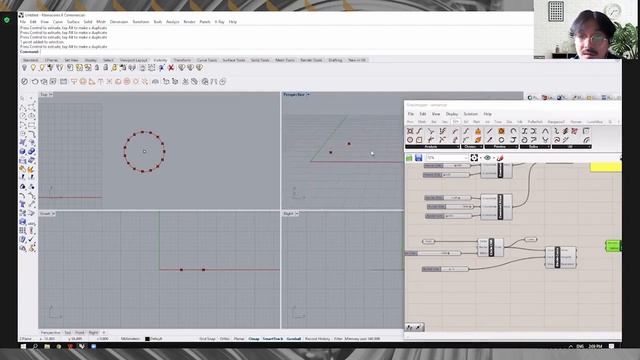Toggle Osnap in Rhino status bar
Viewport: 640px width, 360px height.
point(253,339)
